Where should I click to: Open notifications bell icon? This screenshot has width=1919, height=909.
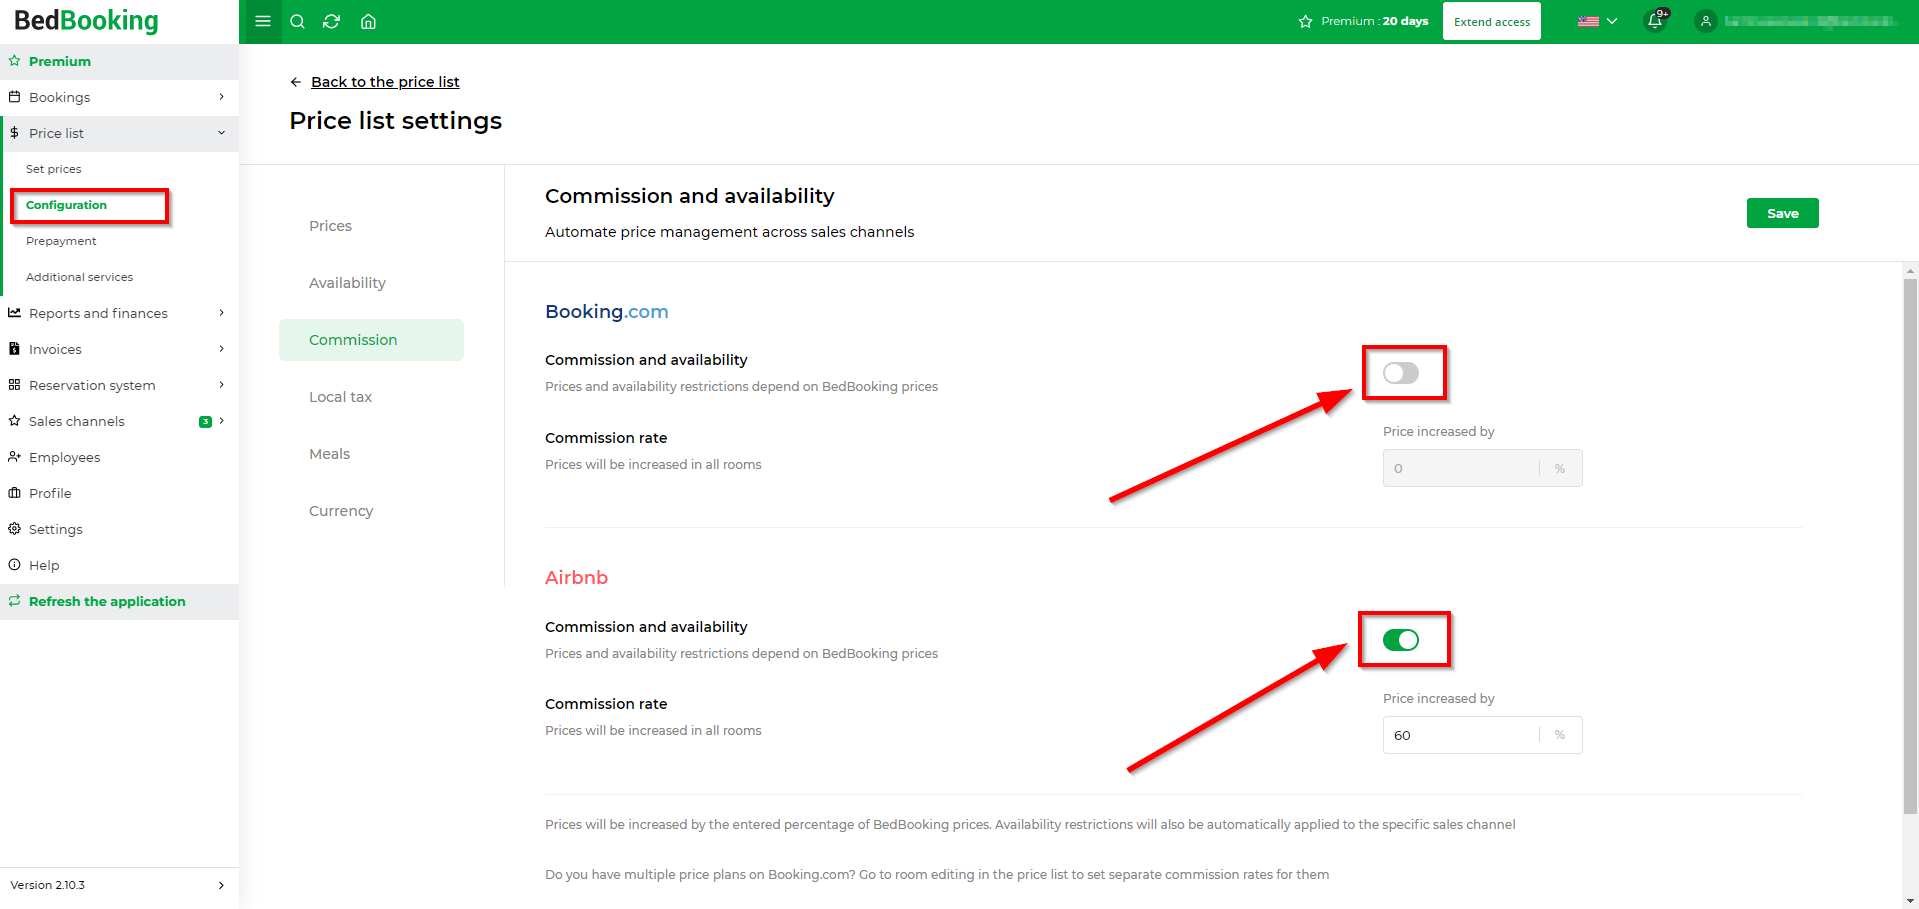click(1655, 21)
